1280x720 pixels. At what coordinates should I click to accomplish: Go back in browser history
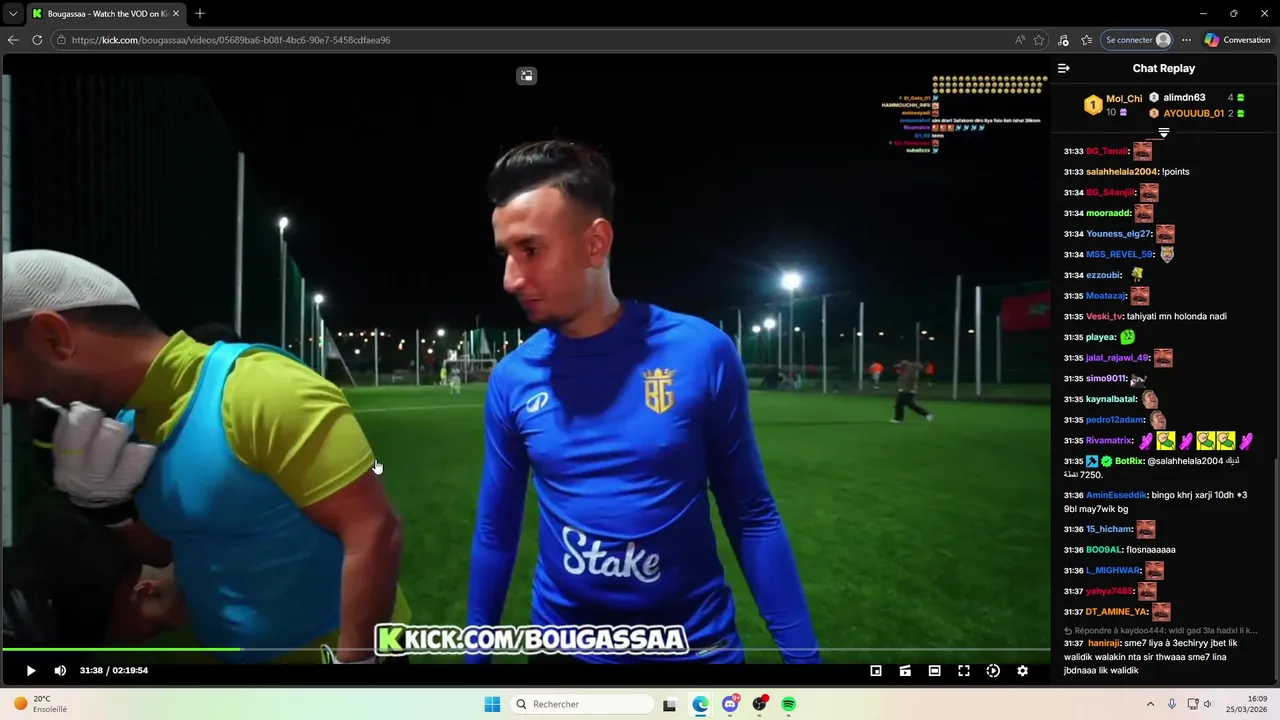[13, 40]
